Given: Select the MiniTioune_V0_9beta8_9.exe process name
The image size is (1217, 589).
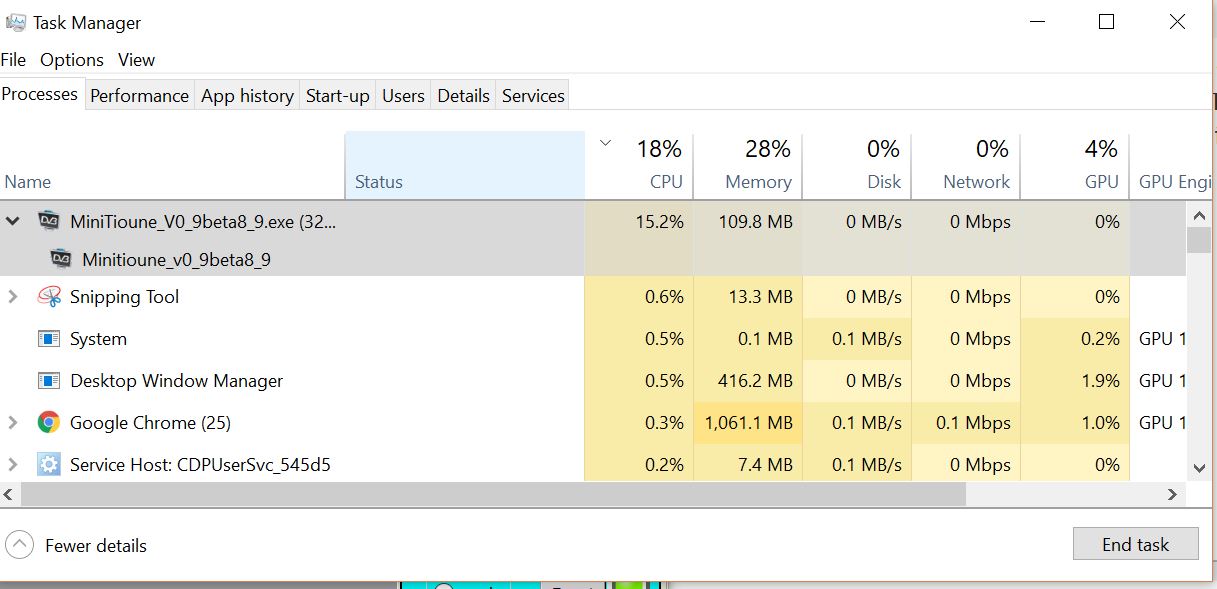Looking at the screenshot, I should click(x=203, y=222).
